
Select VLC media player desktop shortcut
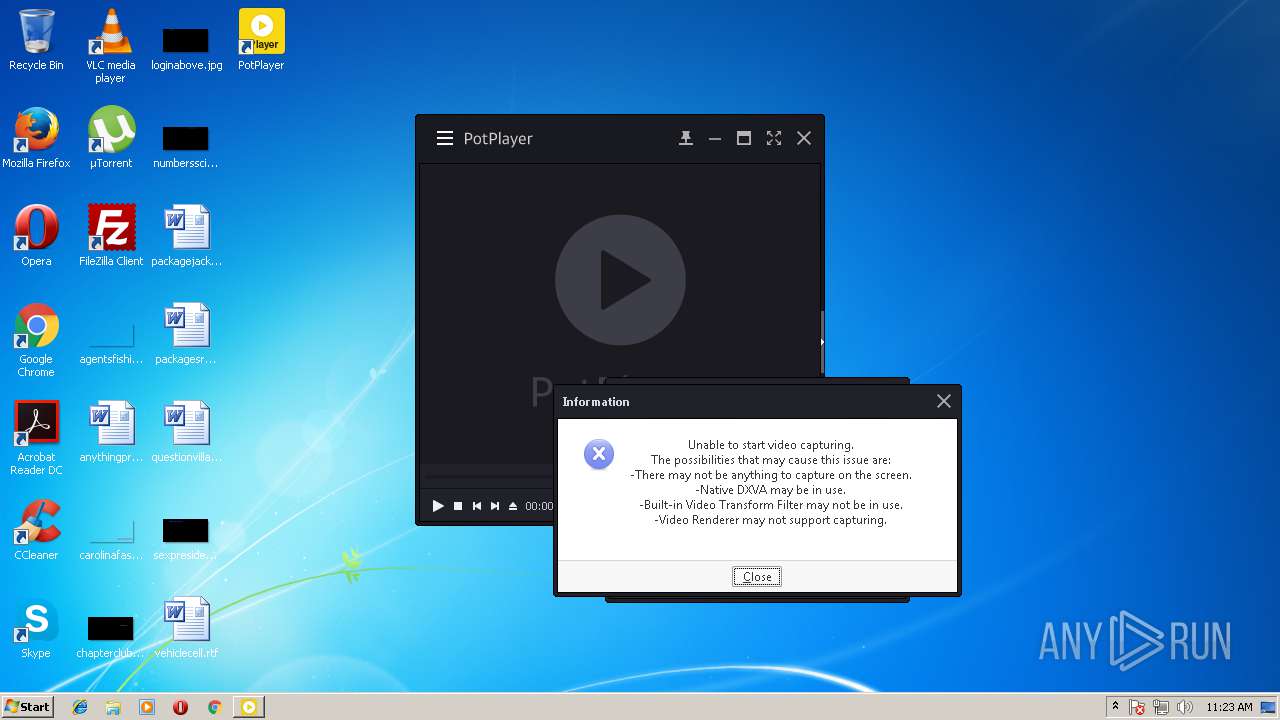click(110, 46)
